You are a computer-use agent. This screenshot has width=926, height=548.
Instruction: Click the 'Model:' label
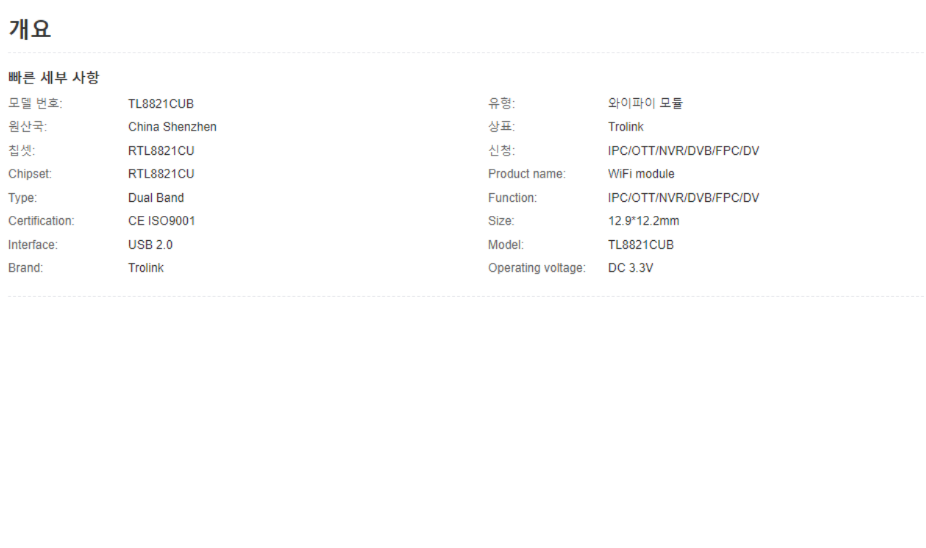(506, 244)
